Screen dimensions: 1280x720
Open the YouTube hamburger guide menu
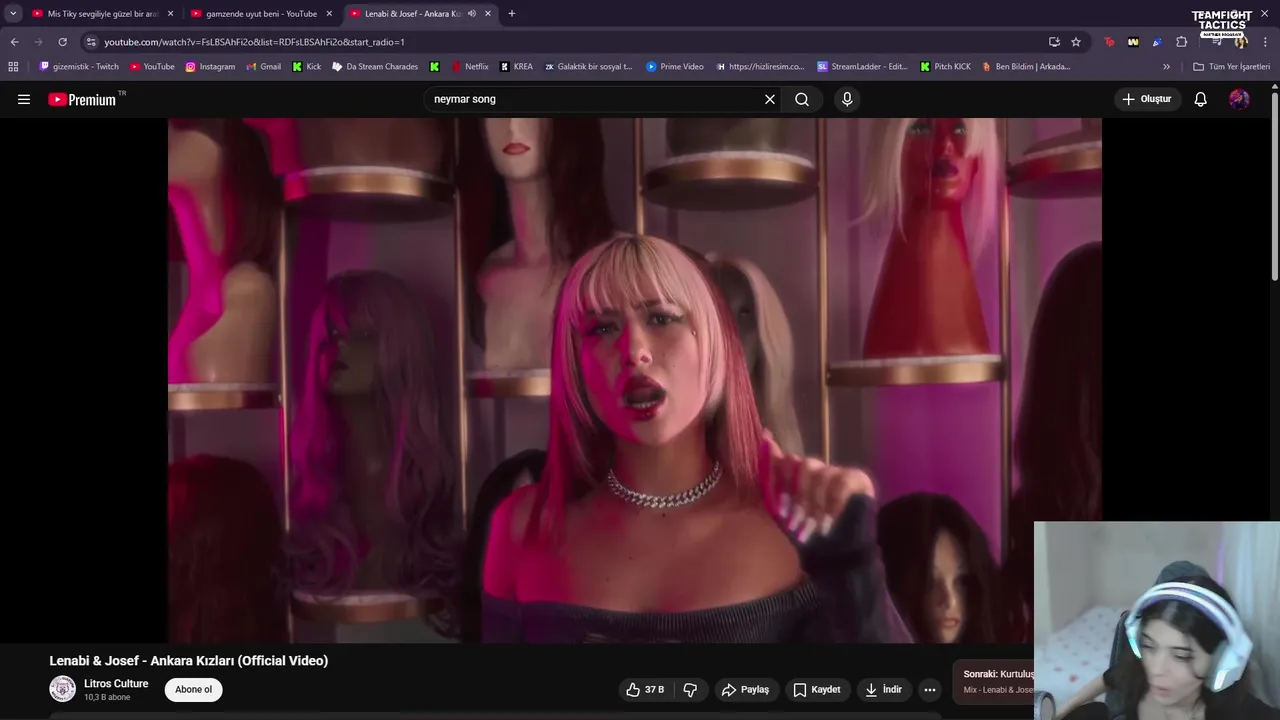pos(24,99)
